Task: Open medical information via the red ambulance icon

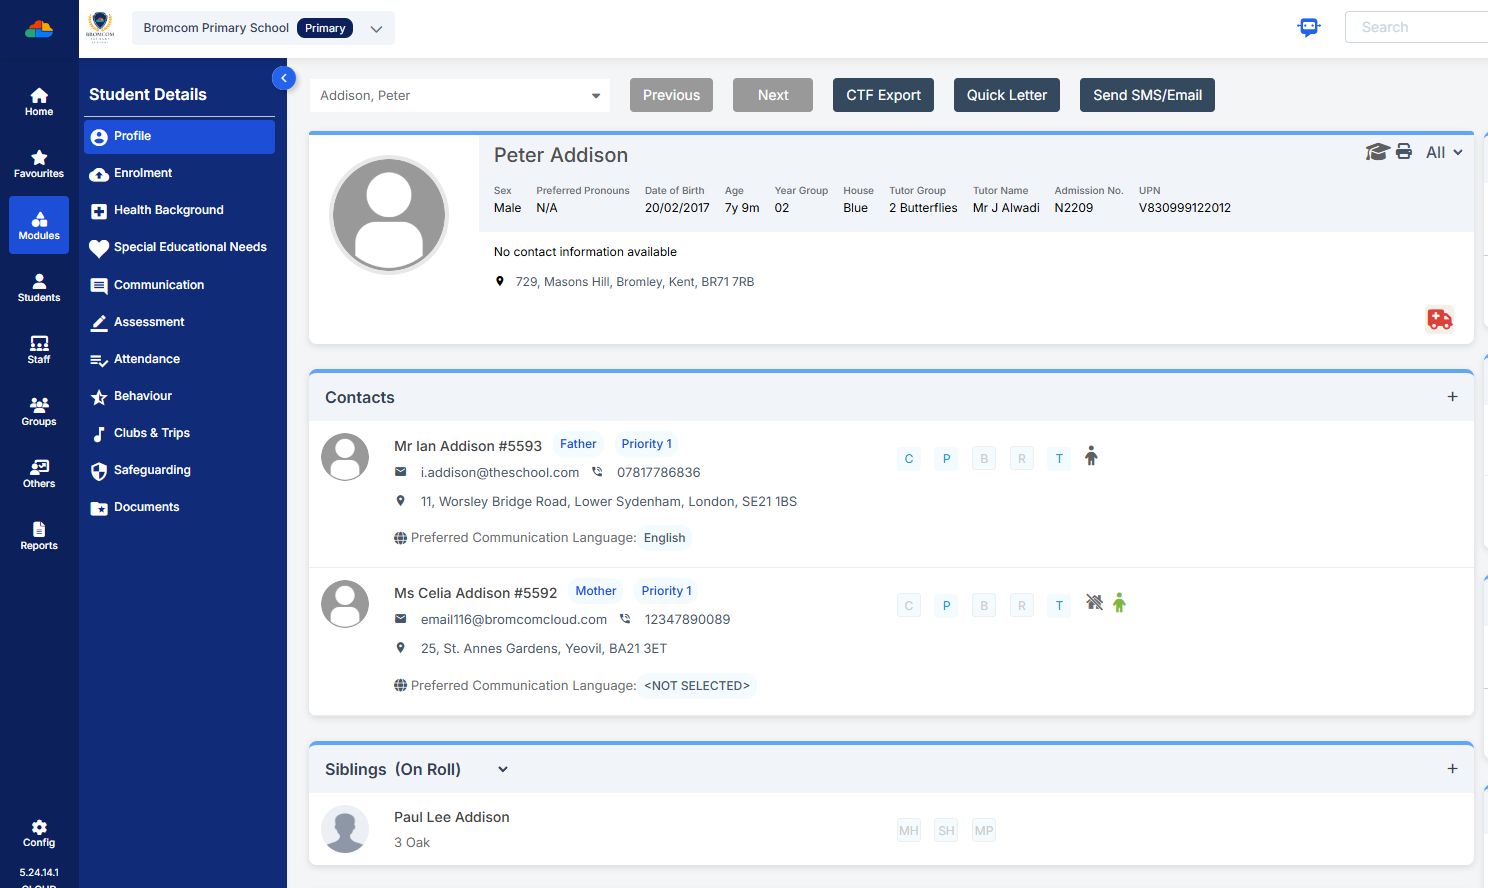Action: (1440, 319)
